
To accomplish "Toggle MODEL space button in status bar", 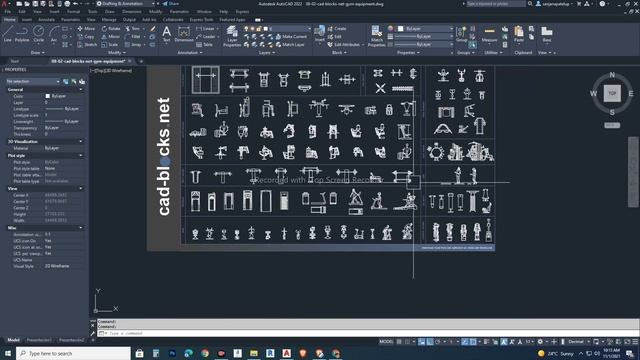I will pos(386,342).
